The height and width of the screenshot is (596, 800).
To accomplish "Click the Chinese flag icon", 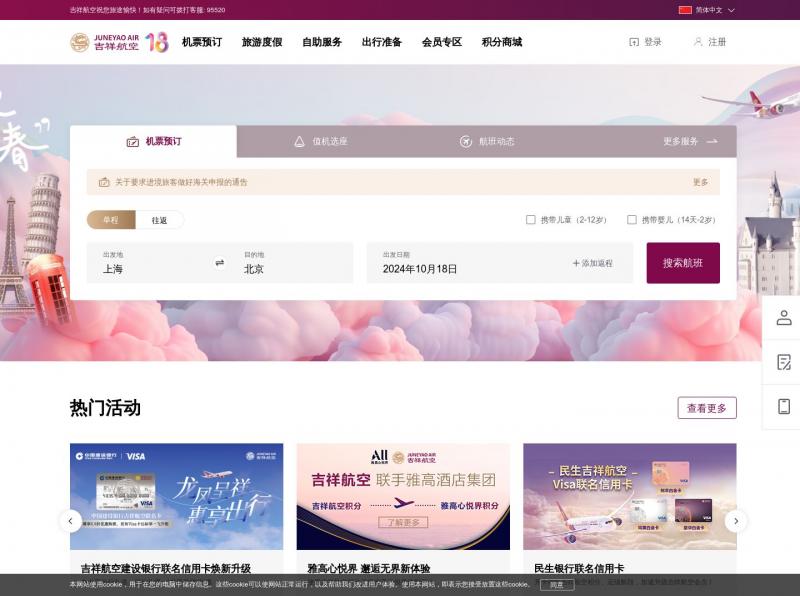I will click(685, 10).
